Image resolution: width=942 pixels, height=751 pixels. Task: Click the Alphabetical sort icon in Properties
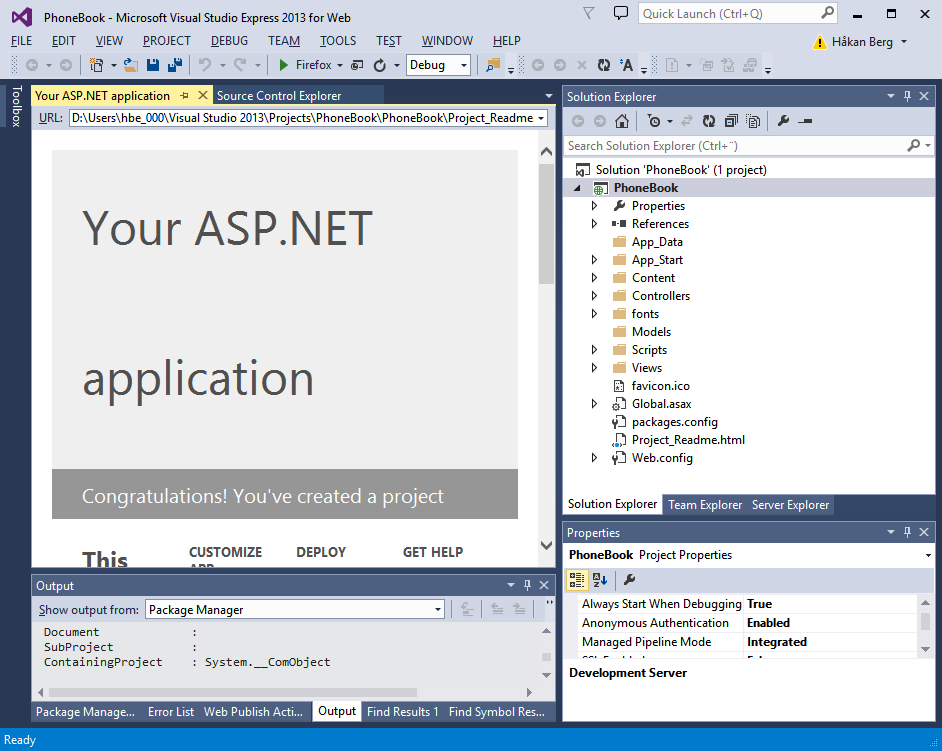click(600, 580)
